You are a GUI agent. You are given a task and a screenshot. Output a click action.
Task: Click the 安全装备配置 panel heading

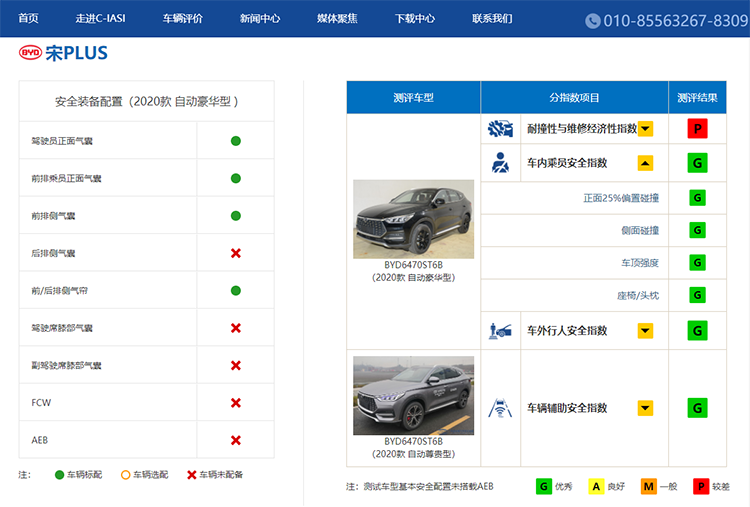(146, 101)
